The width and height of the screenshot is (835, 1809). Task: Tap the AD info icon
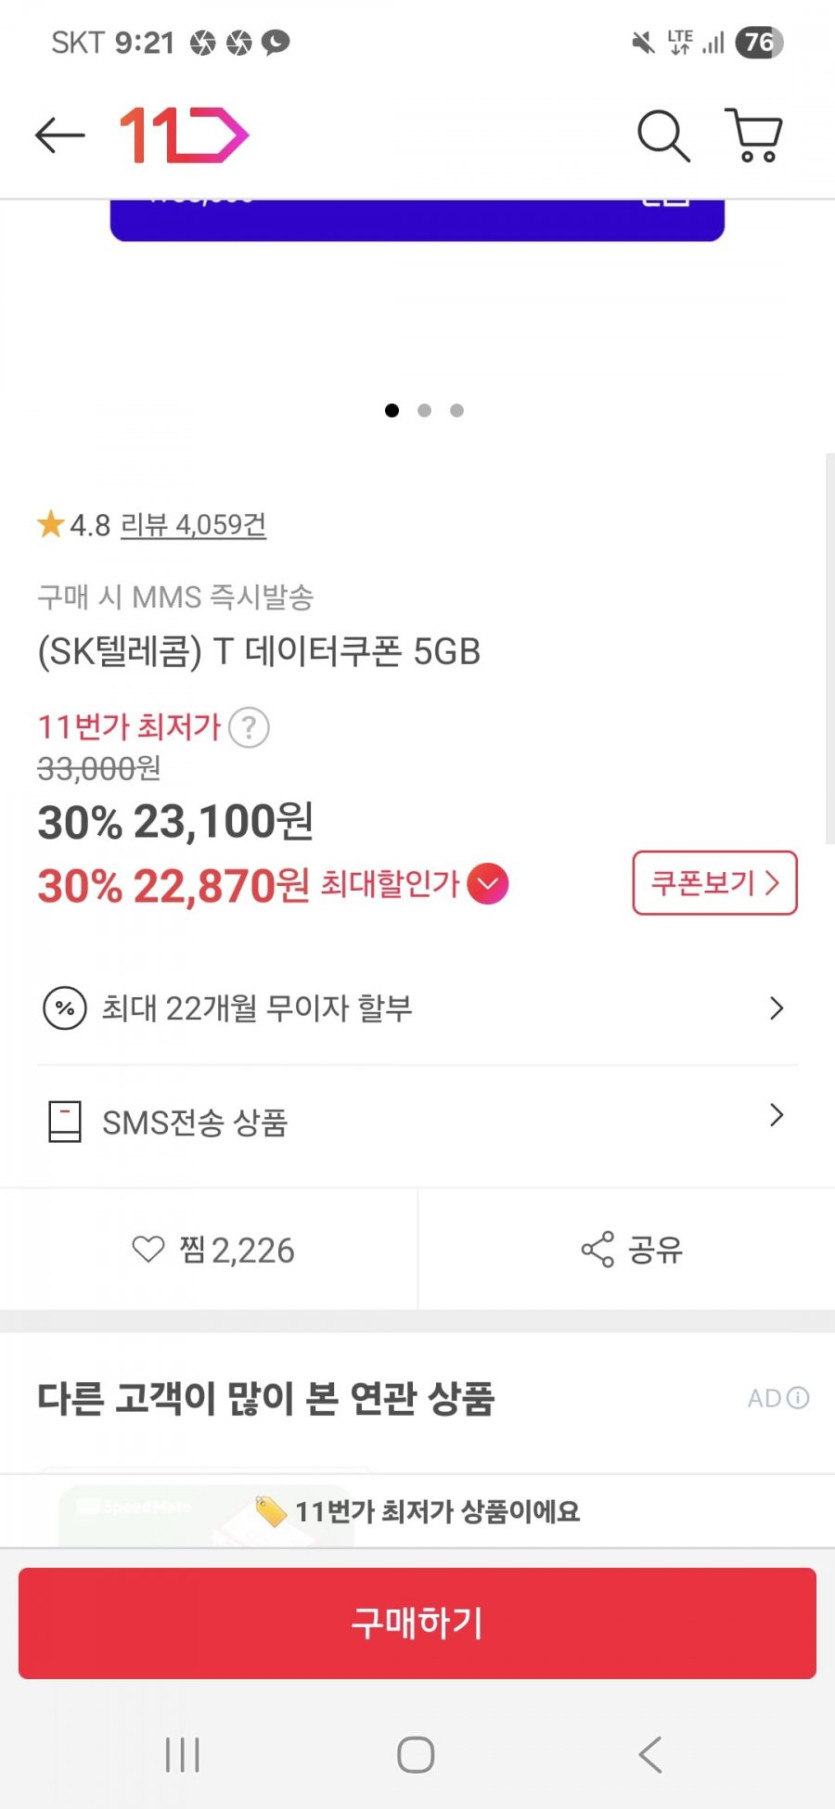(798, 1398)
